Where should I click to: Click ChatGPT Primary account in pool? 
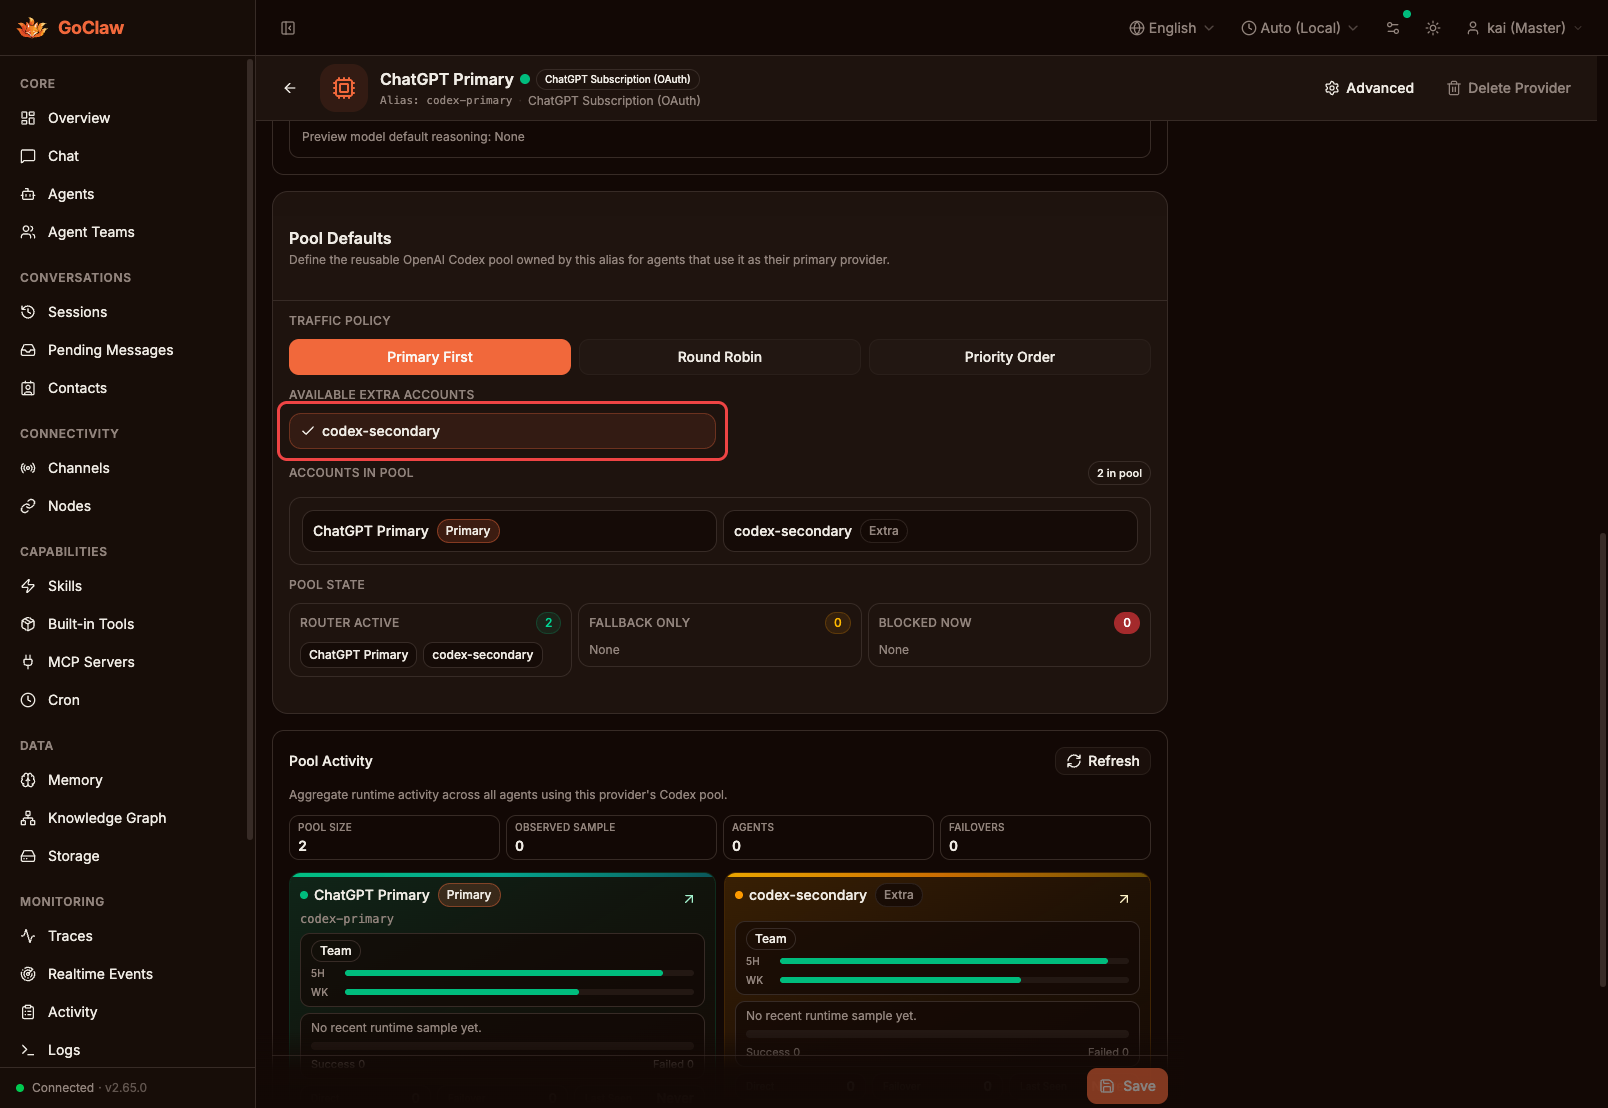click(x=509, y=531)
